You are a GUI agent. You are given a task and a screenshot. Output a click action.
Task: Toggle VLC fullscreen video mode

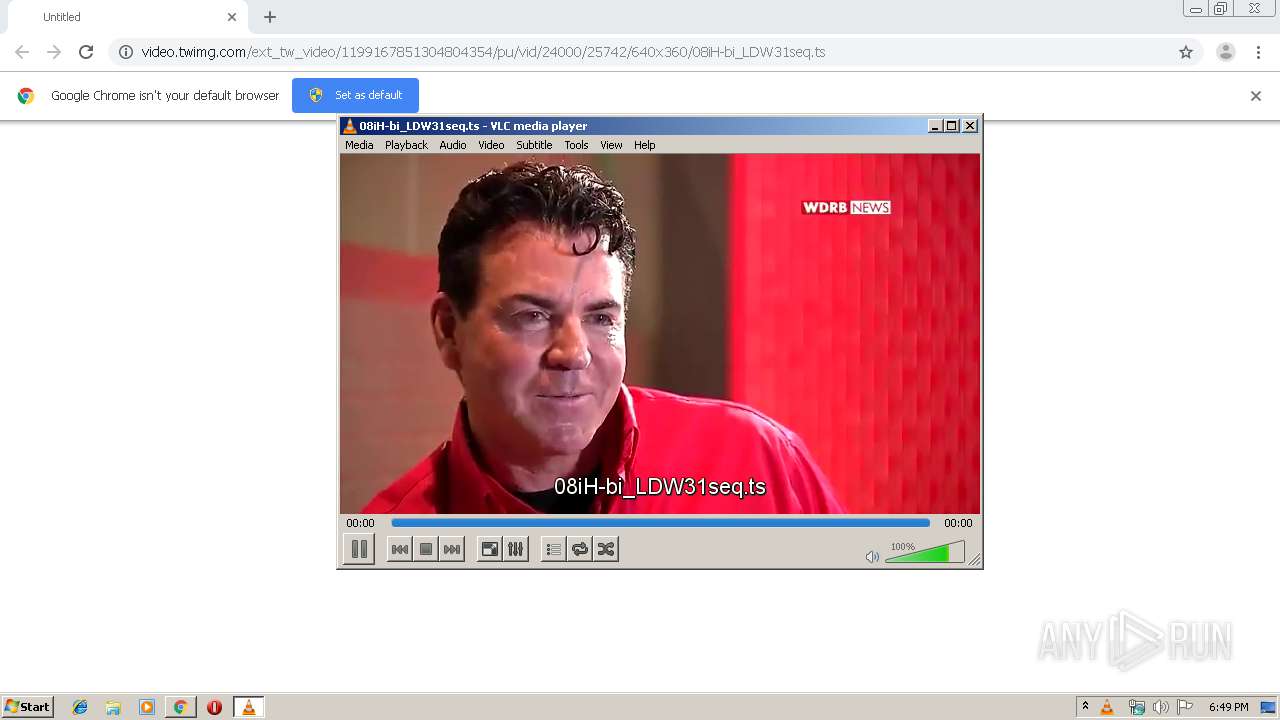[x=489, y=549]
